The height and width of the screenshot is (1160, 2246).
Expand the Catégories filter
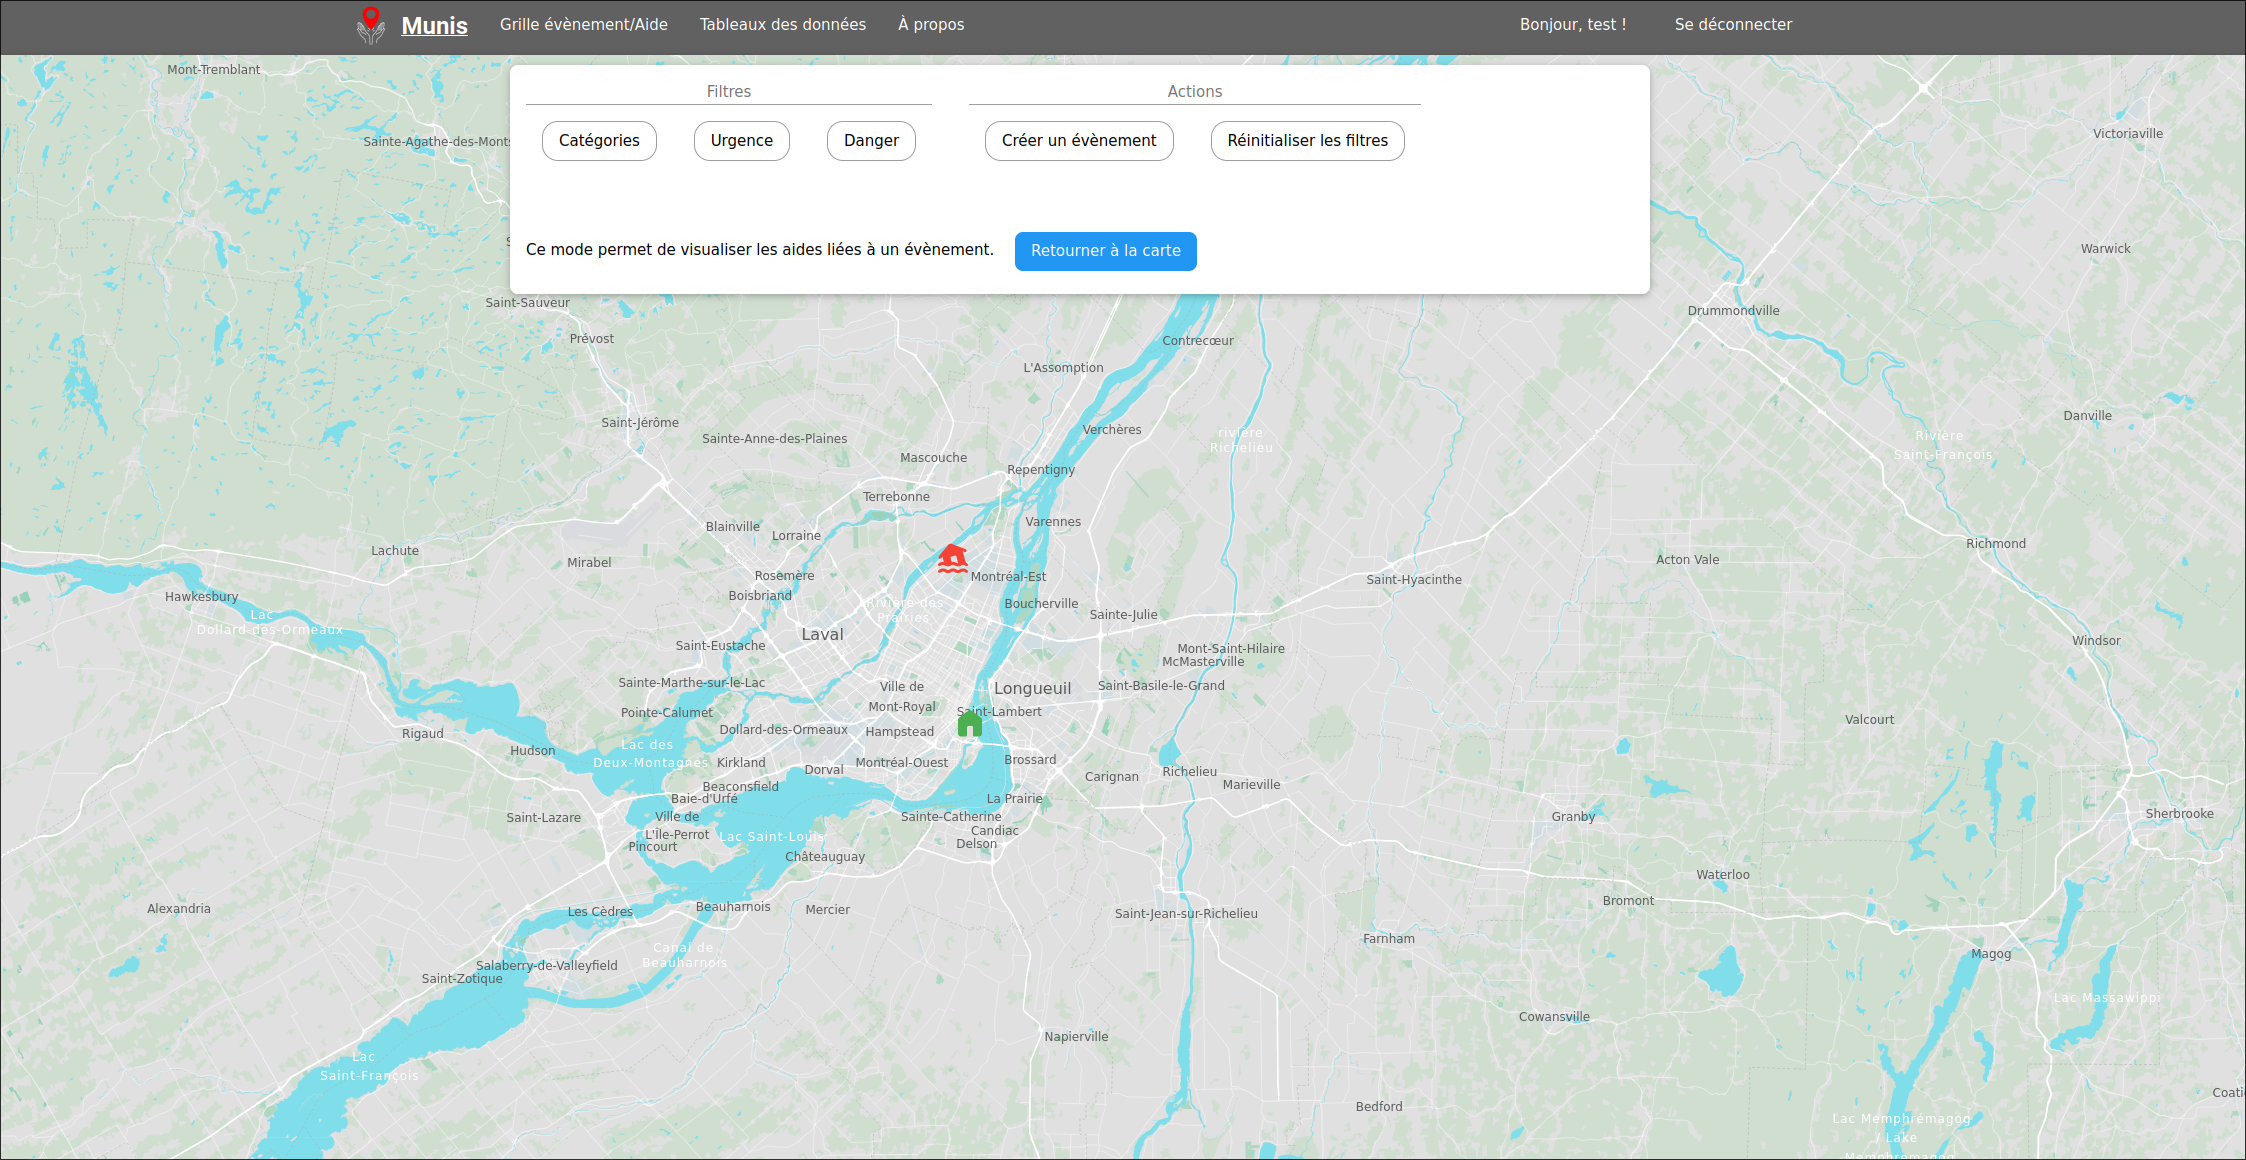[598, 141]
